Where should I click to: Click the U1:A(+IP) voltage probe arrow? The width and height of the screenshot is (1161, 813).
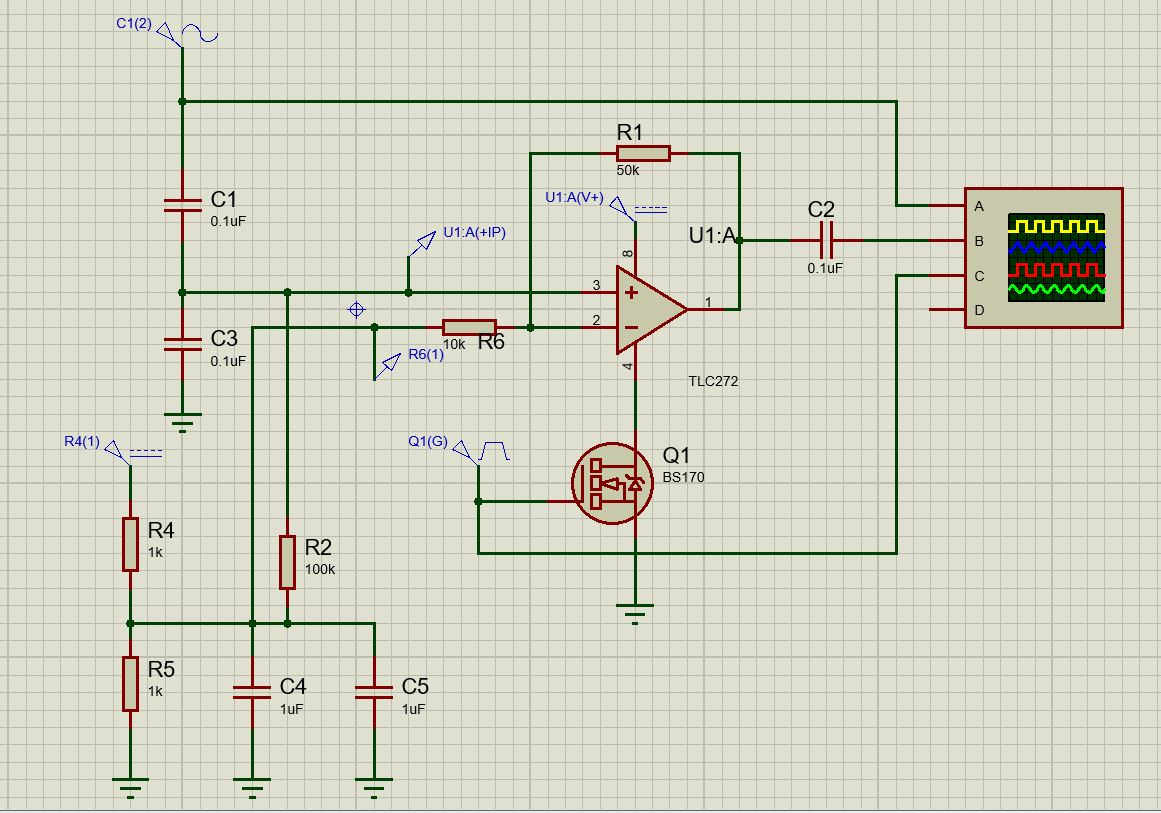(x=424, y=243)
